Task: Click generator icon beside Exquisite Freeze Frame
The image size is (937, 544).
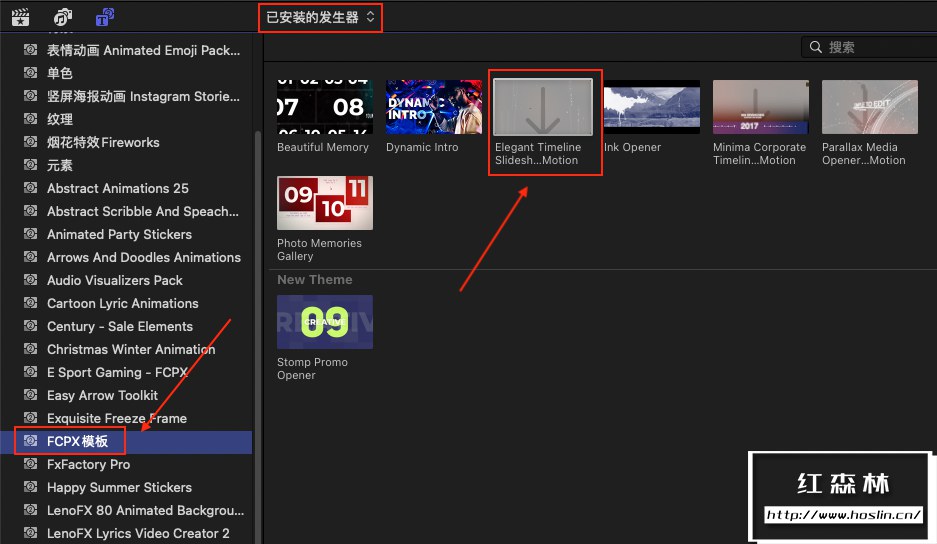Action: [30, 418]
